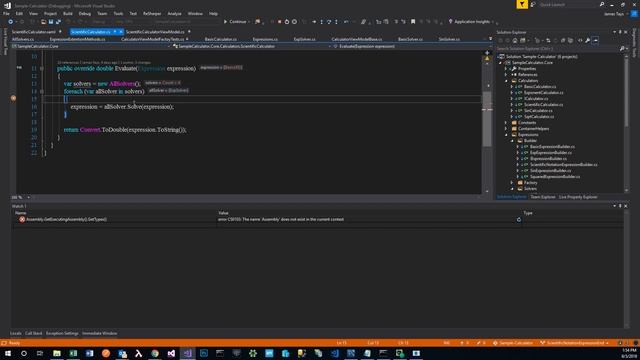640x360 pixels.
Task: Open the Exception Settings tab
Action: click(62, 333)
